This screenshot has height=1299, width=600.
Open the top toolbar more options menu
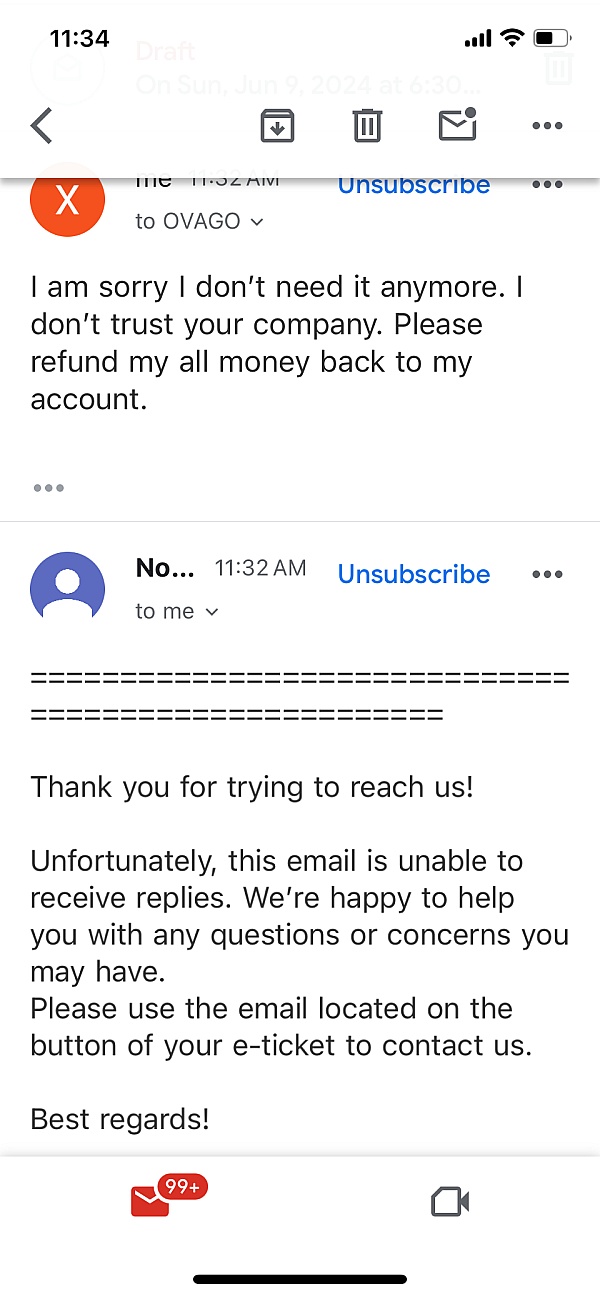[547, 126]
